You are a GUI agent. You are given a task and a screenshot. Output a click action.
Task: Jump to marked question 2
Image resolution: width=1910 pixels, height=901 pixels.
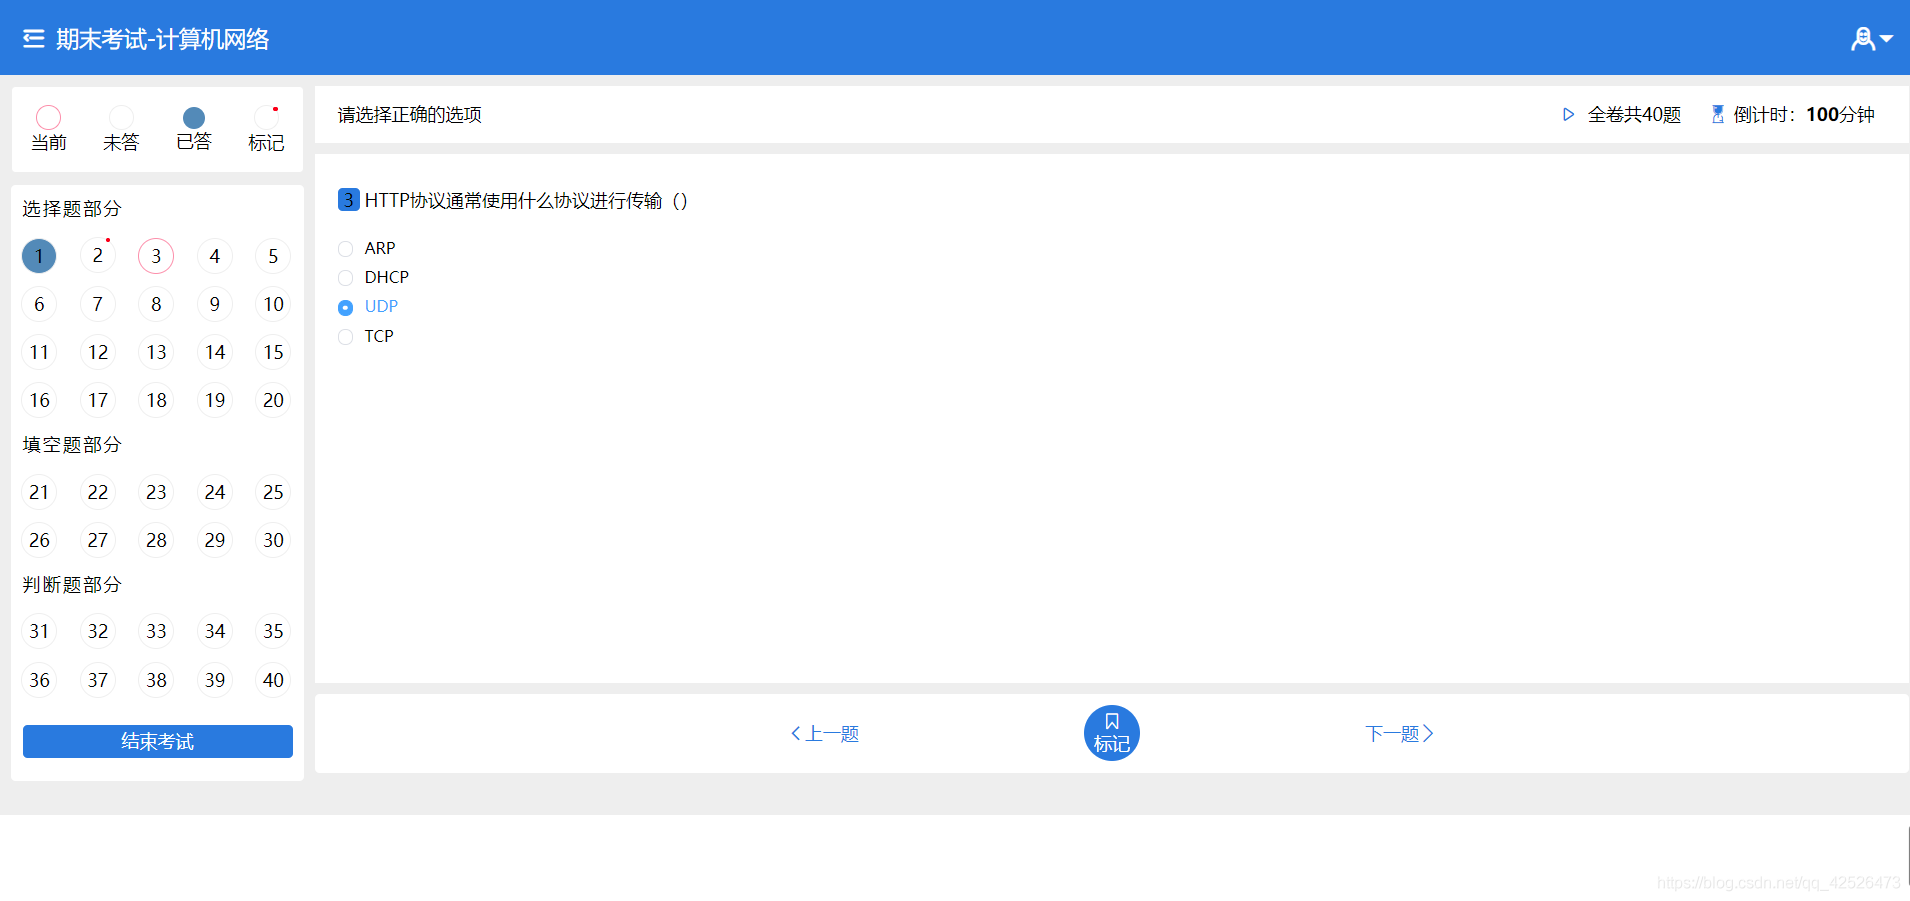click(98, 256)
